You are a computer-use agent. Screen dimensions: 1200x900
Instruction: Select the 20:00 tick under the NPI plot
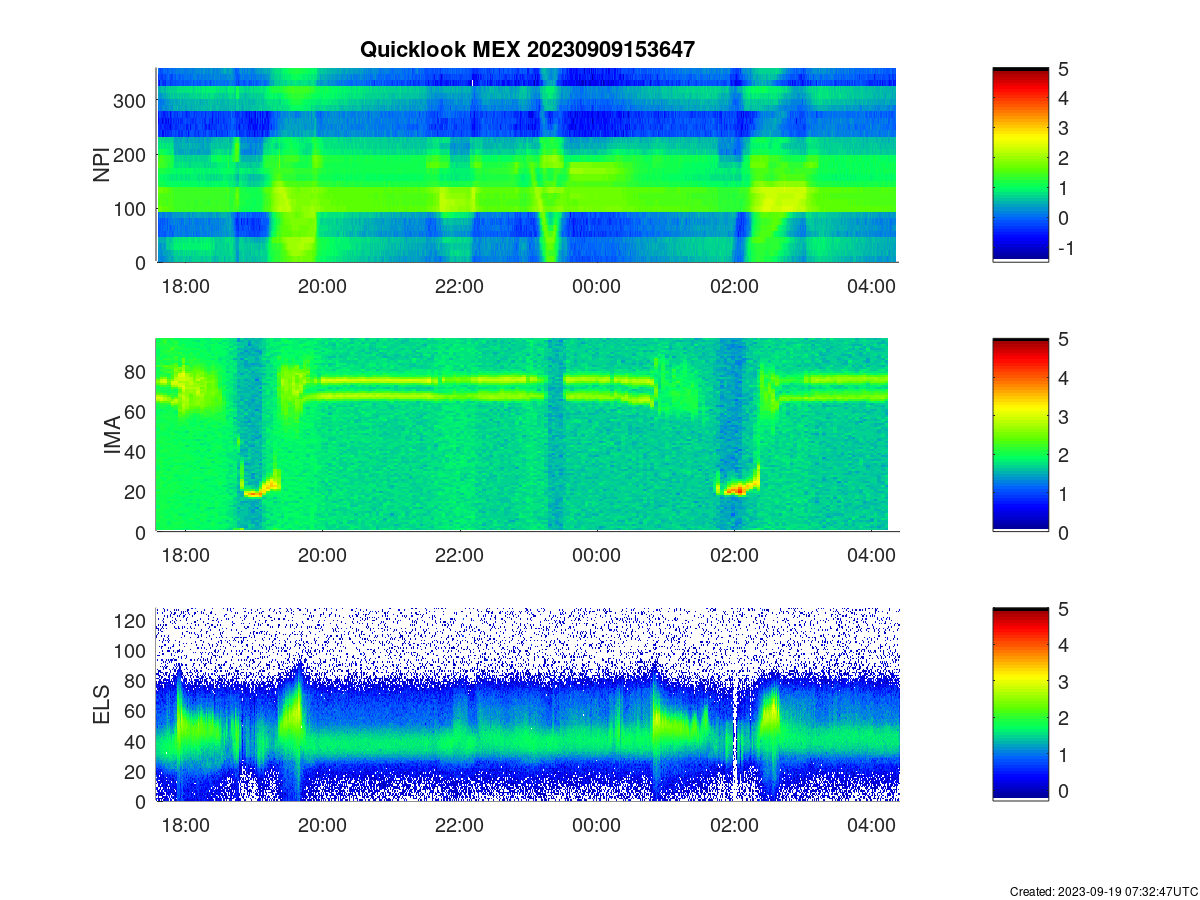tap(322, 286)
